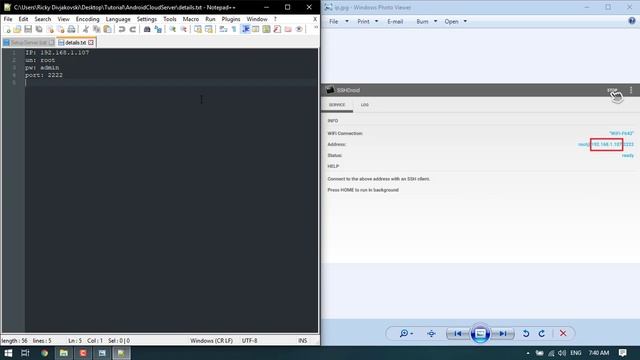Open the Photo Viewer zoom magnifier dropdown
640x360 pixels.
pyautogui.click(x=406, y=333)
